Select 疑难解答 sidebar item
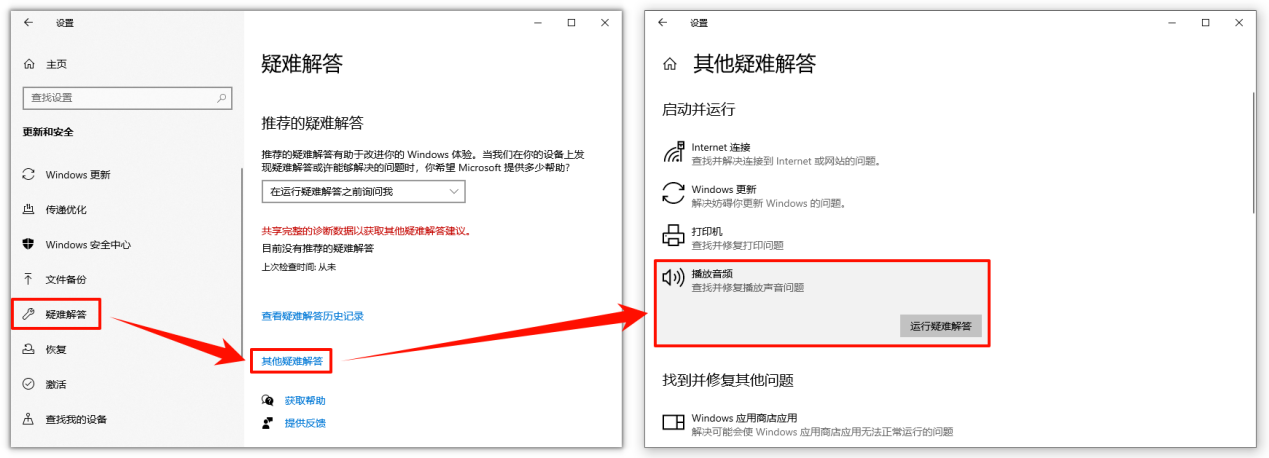This screenshot has width=1269, height=458. 66,314
